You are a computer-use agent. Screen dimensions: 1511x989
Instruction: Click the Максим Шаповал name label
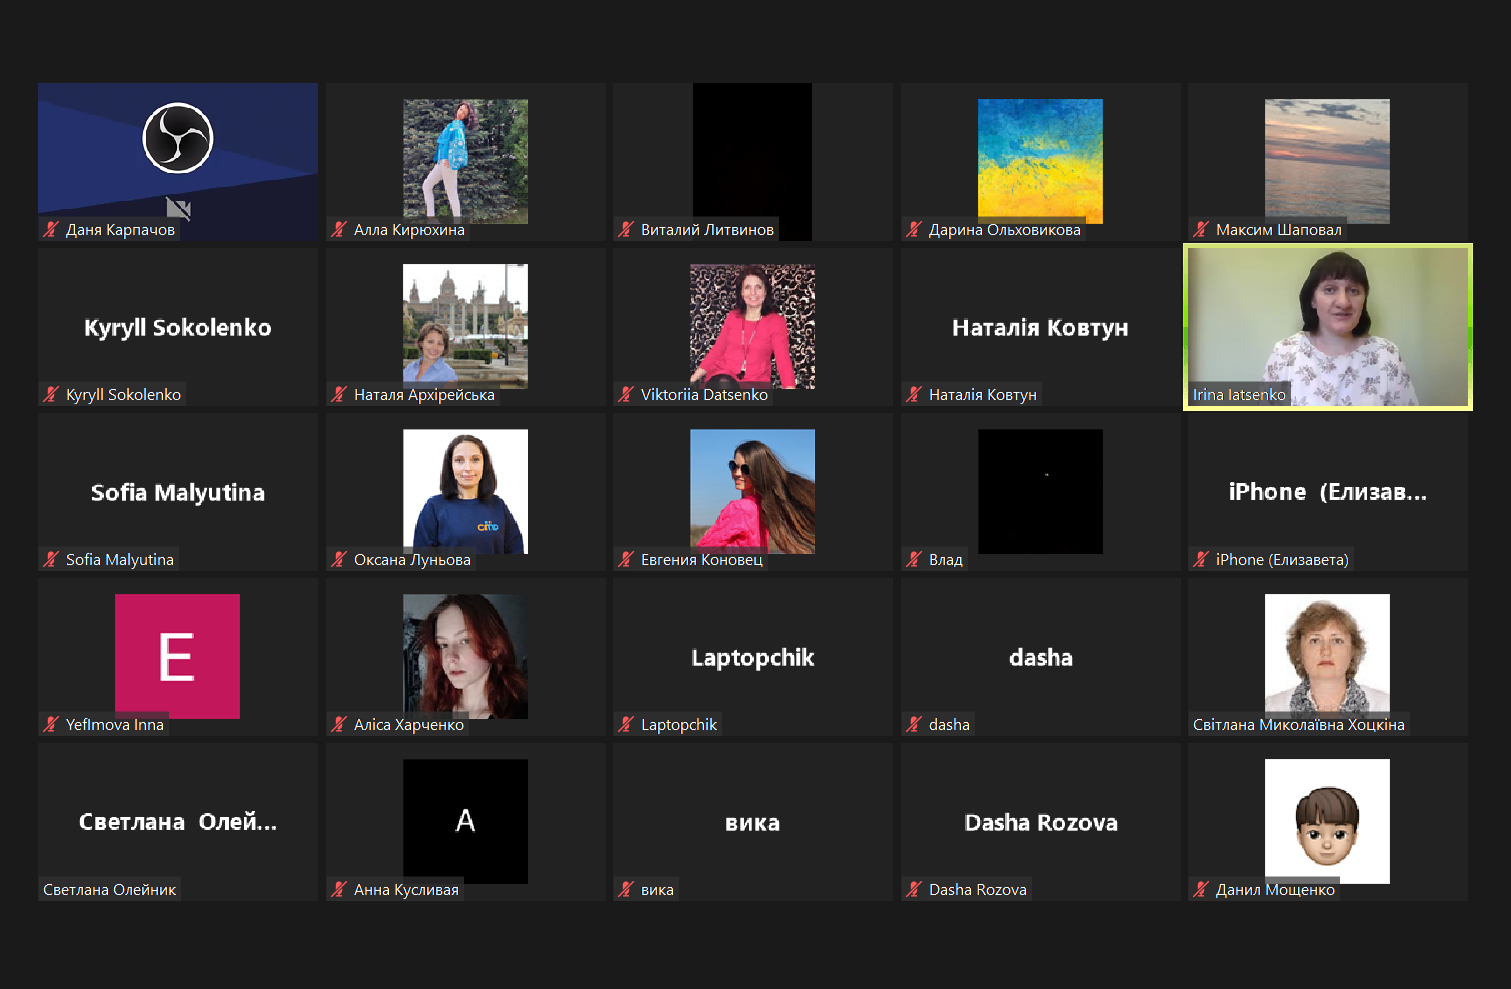pos(1279,229)
